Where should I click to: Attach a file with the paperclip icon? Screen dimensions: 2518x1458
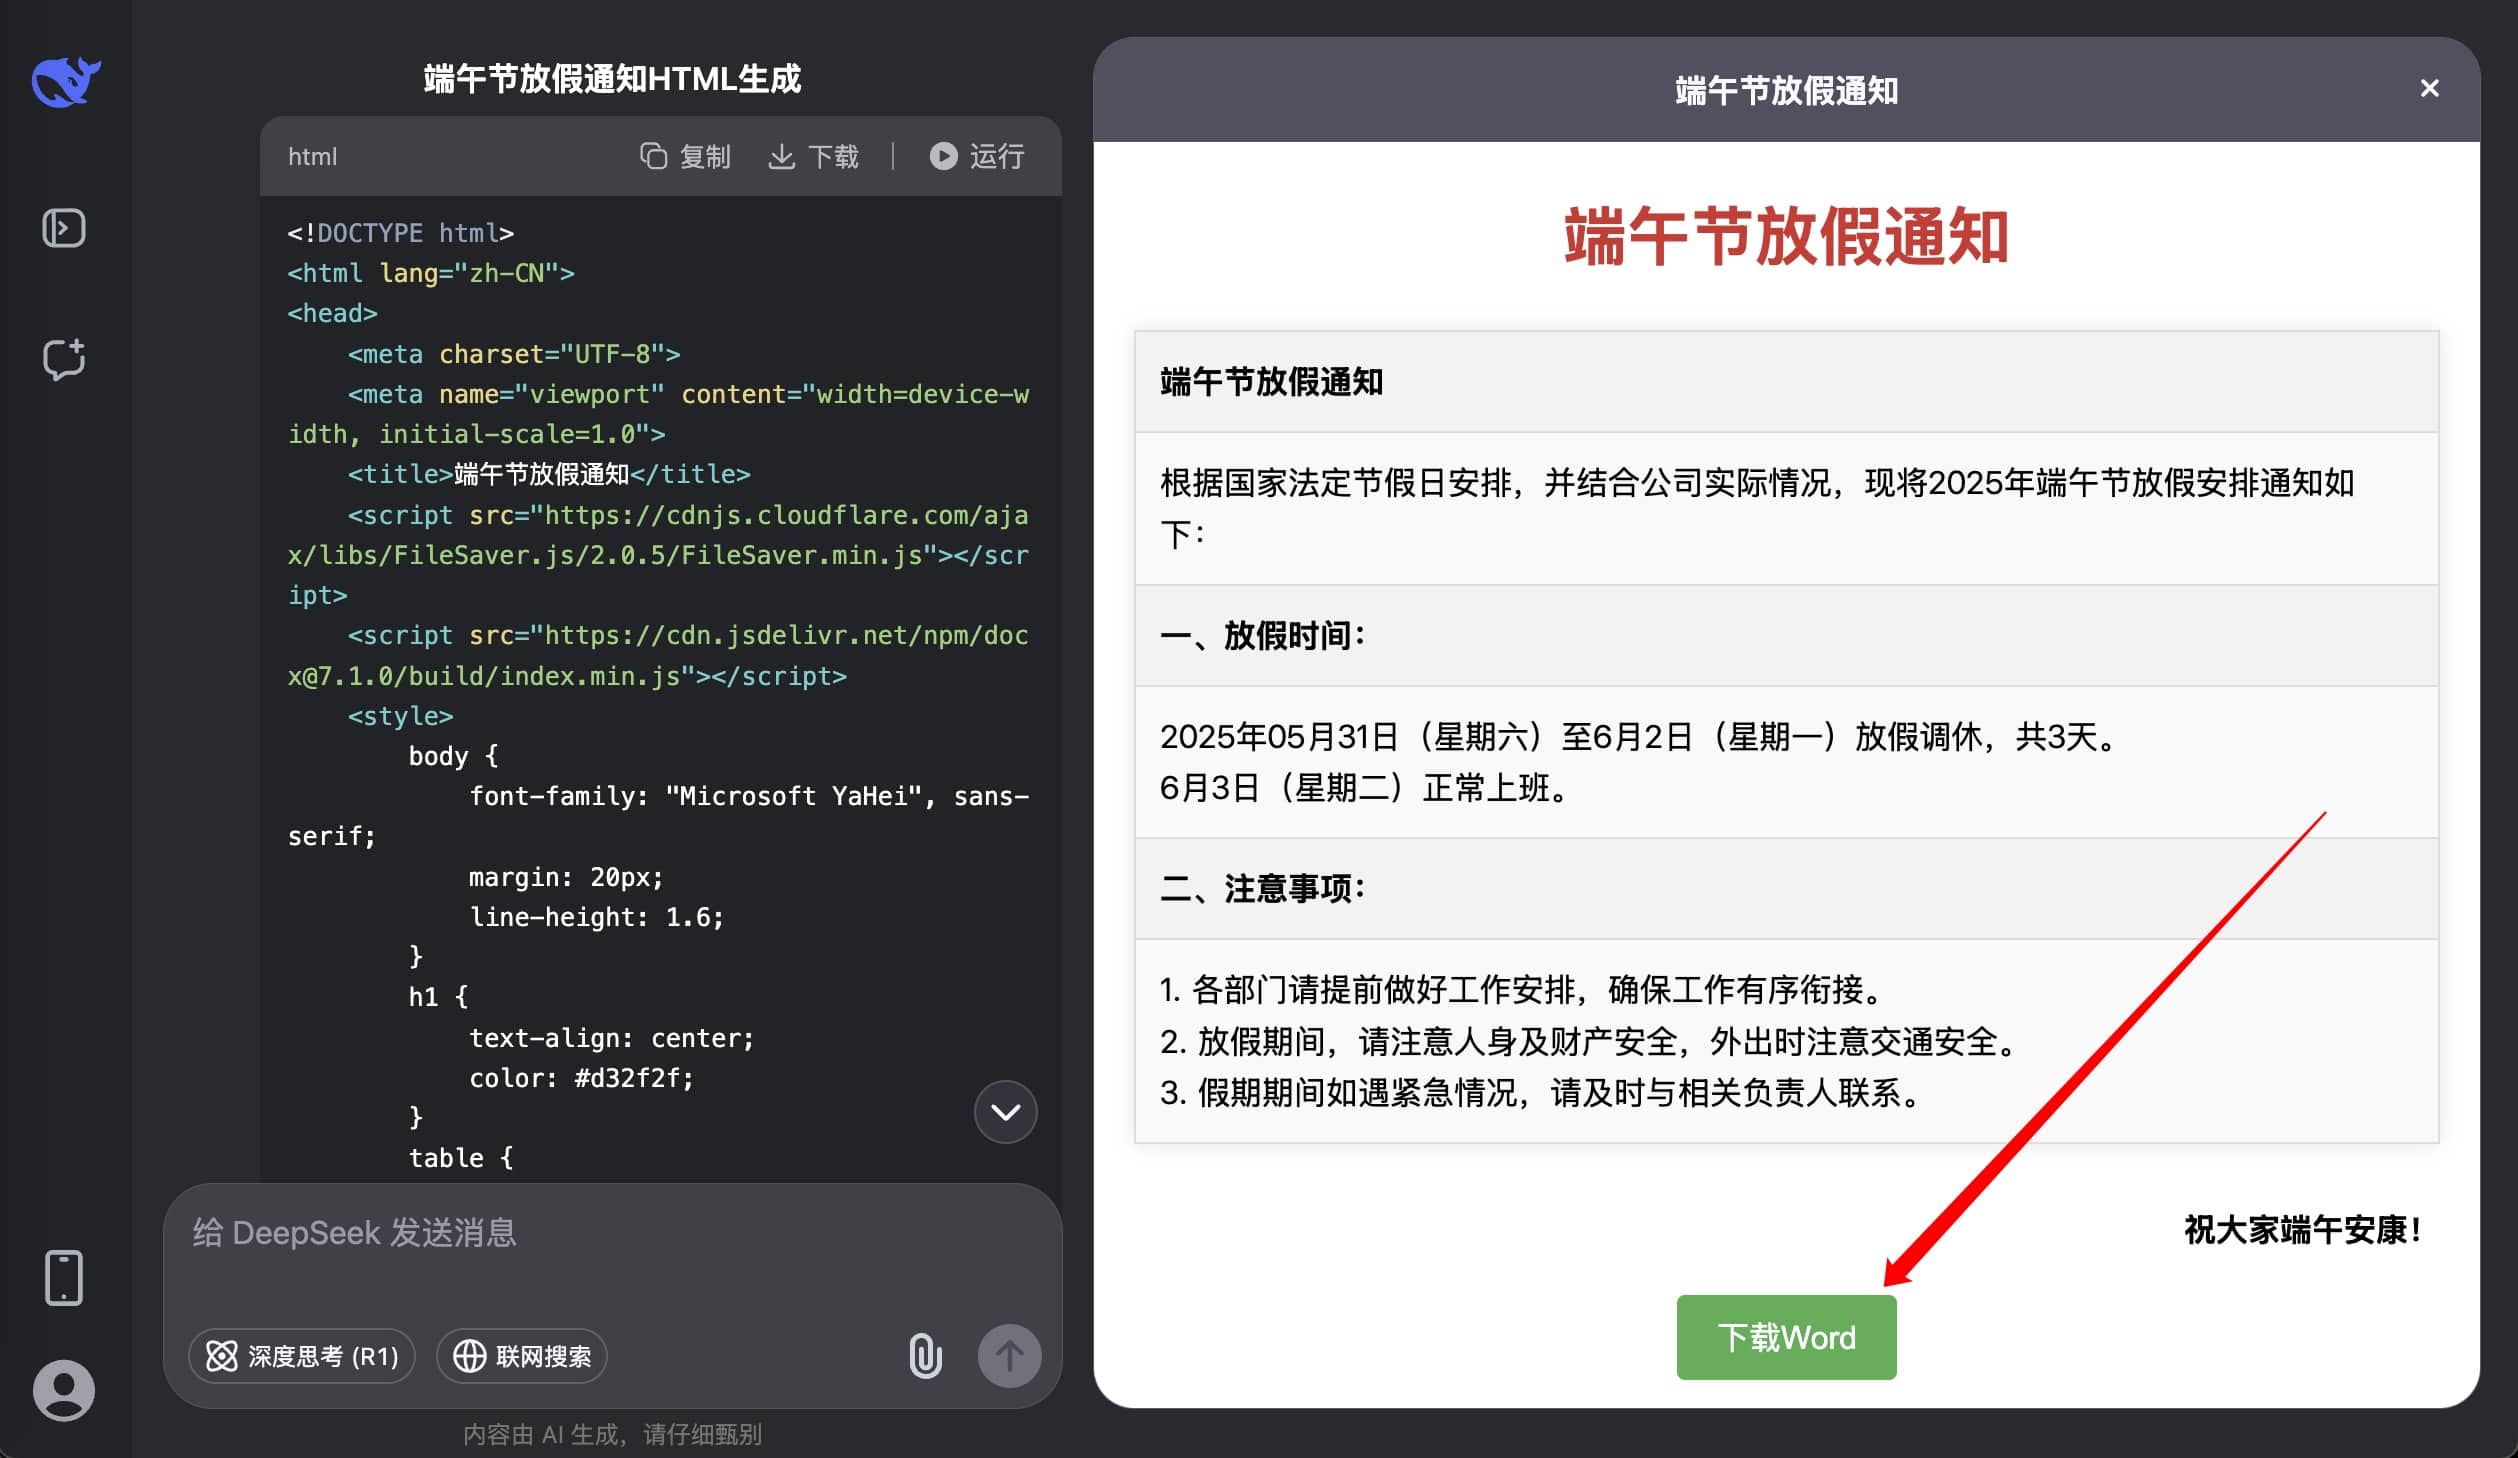[x=925, y=1356]
